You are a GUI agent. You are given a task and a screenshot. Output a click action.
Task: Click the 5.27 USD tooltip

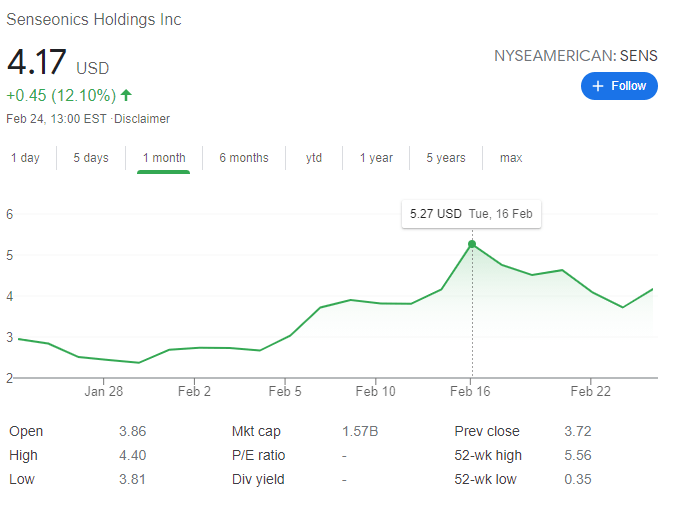[x=471, y=214]
